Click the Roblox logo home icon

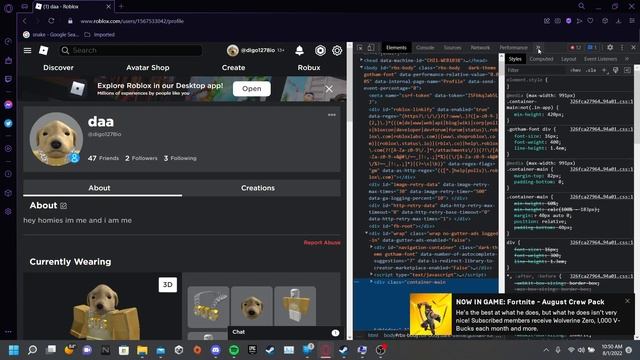(x=43, y=50)
